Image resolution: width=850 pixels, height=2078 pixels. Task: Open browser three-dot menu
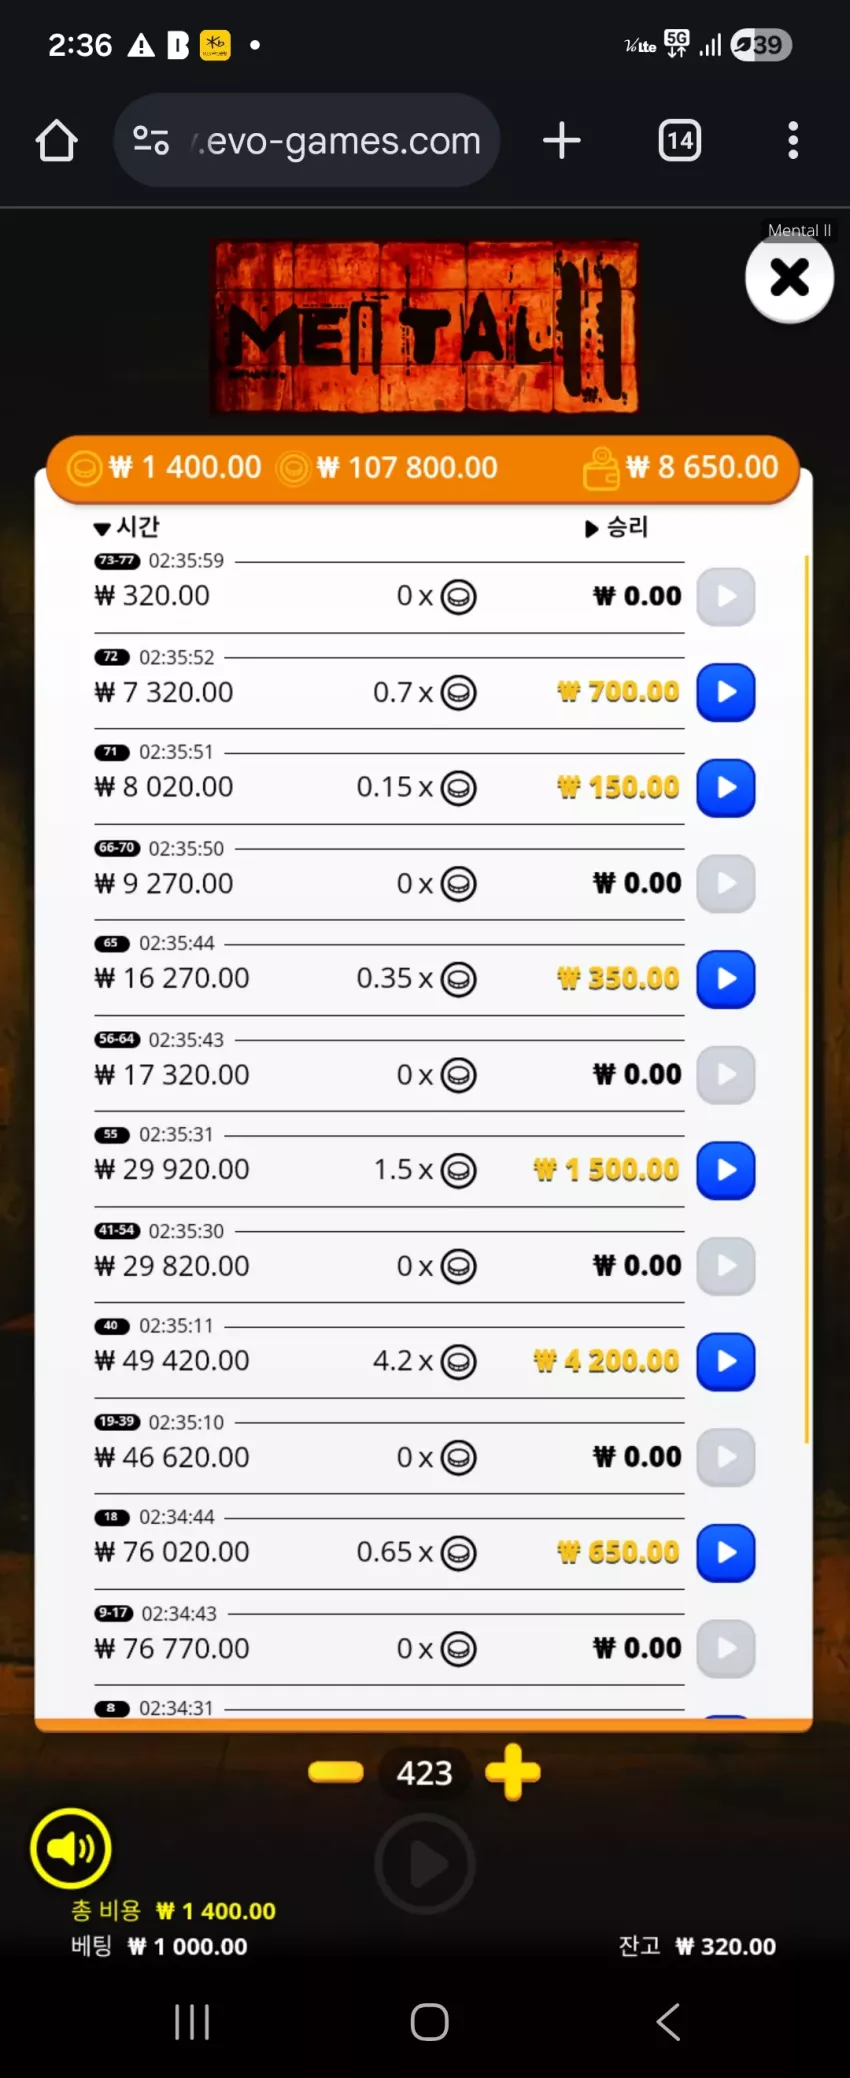click(793, 140)
